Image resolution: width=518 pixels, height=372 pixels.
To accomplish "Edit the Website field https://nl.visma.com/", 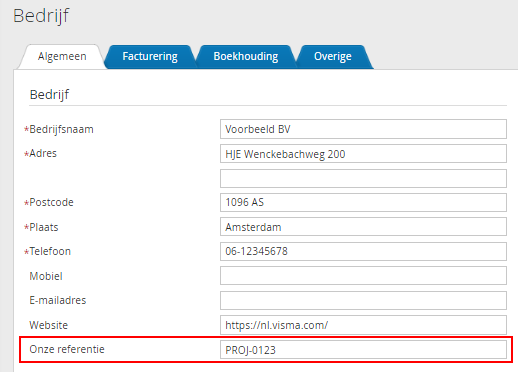I will click(363, 325).
